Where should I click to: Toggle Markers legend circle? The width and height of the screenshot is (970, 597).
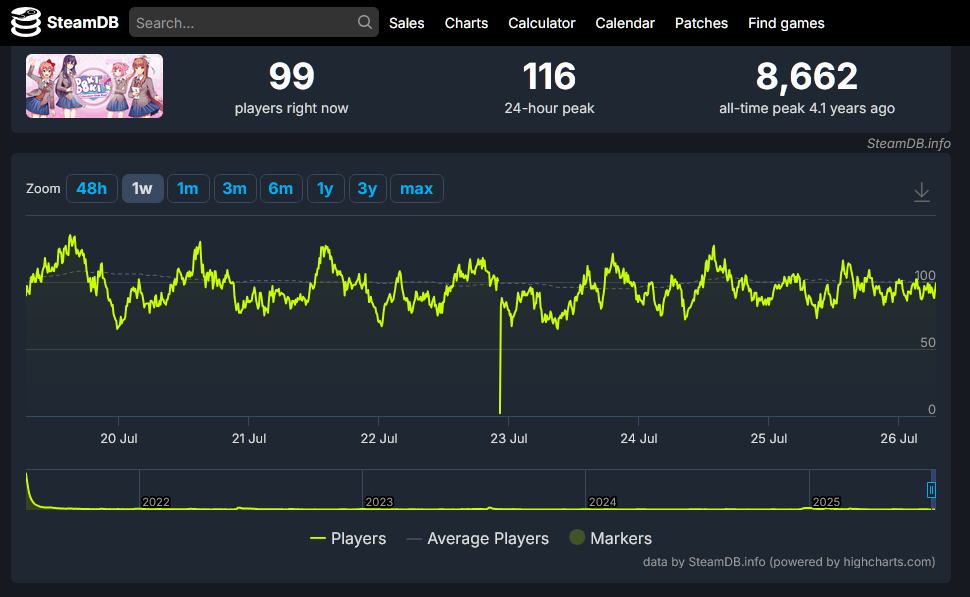point(577,537)
